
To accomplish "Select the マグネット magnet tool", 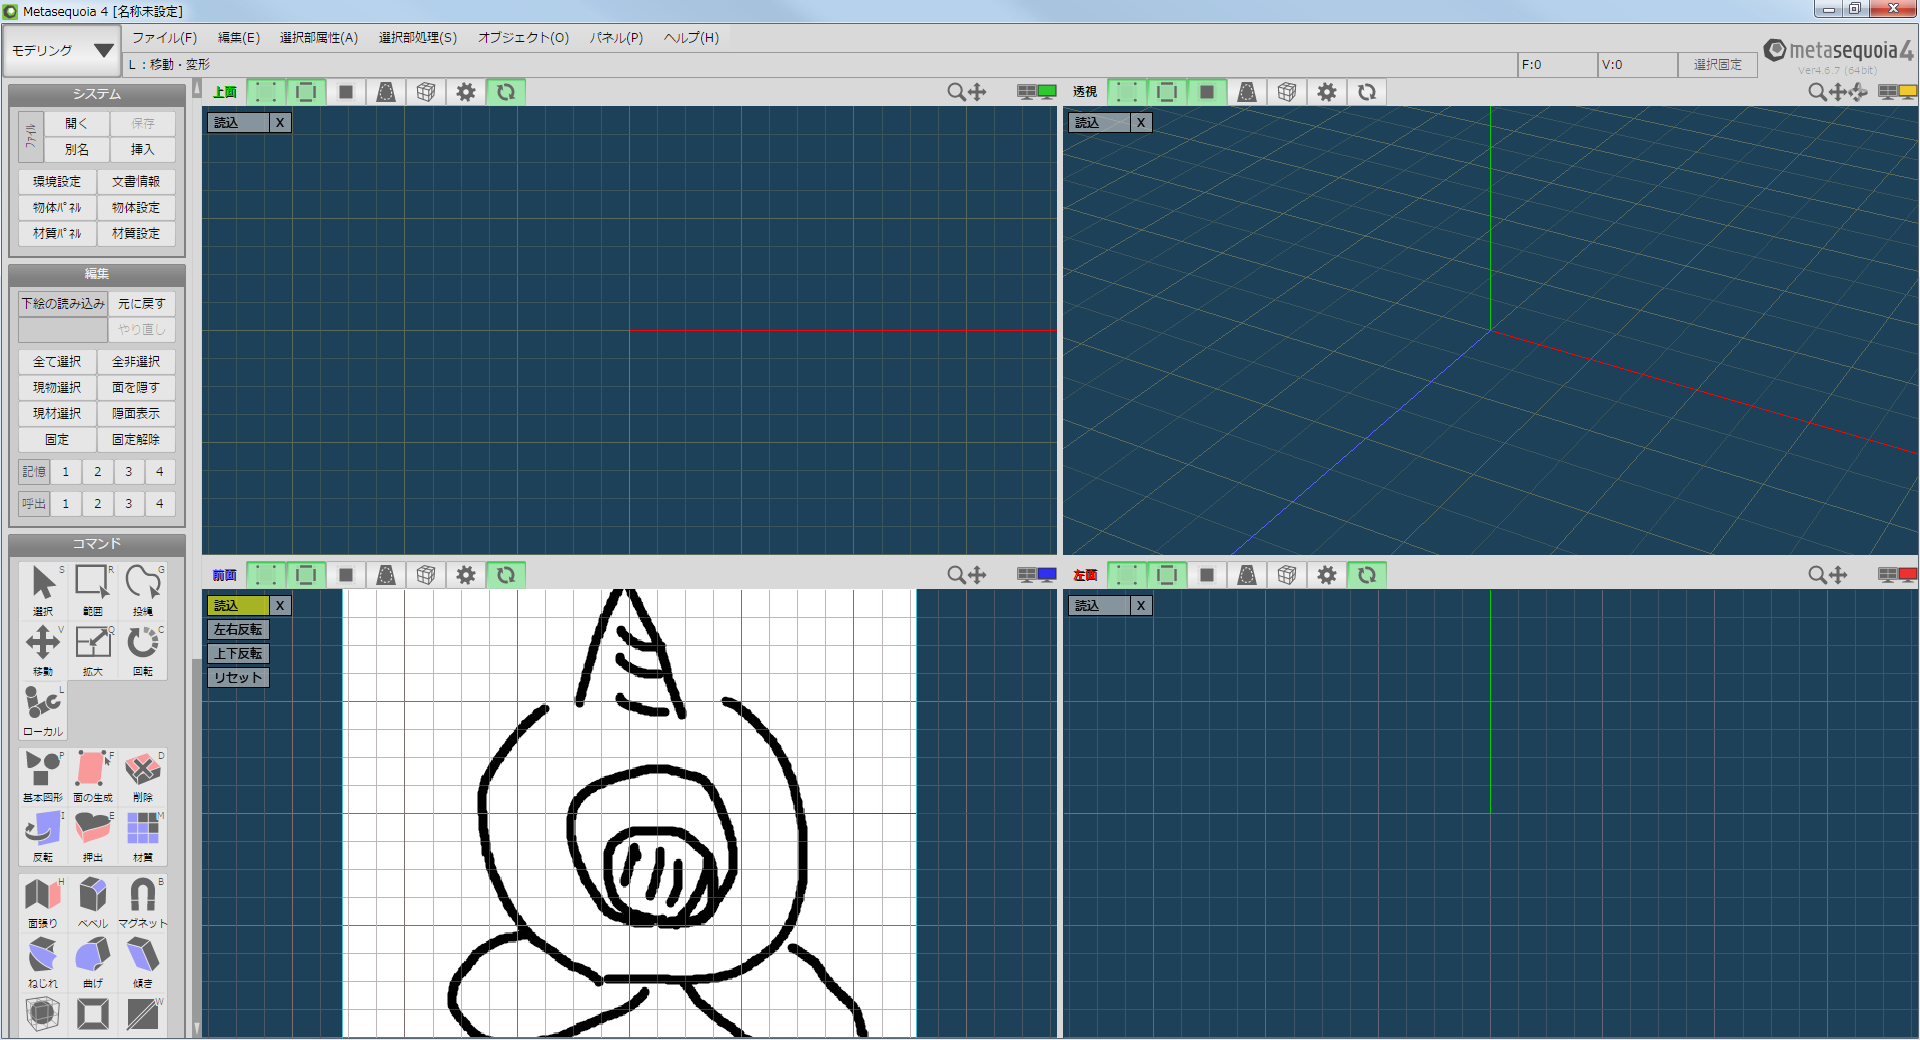I will pos(143,902).
